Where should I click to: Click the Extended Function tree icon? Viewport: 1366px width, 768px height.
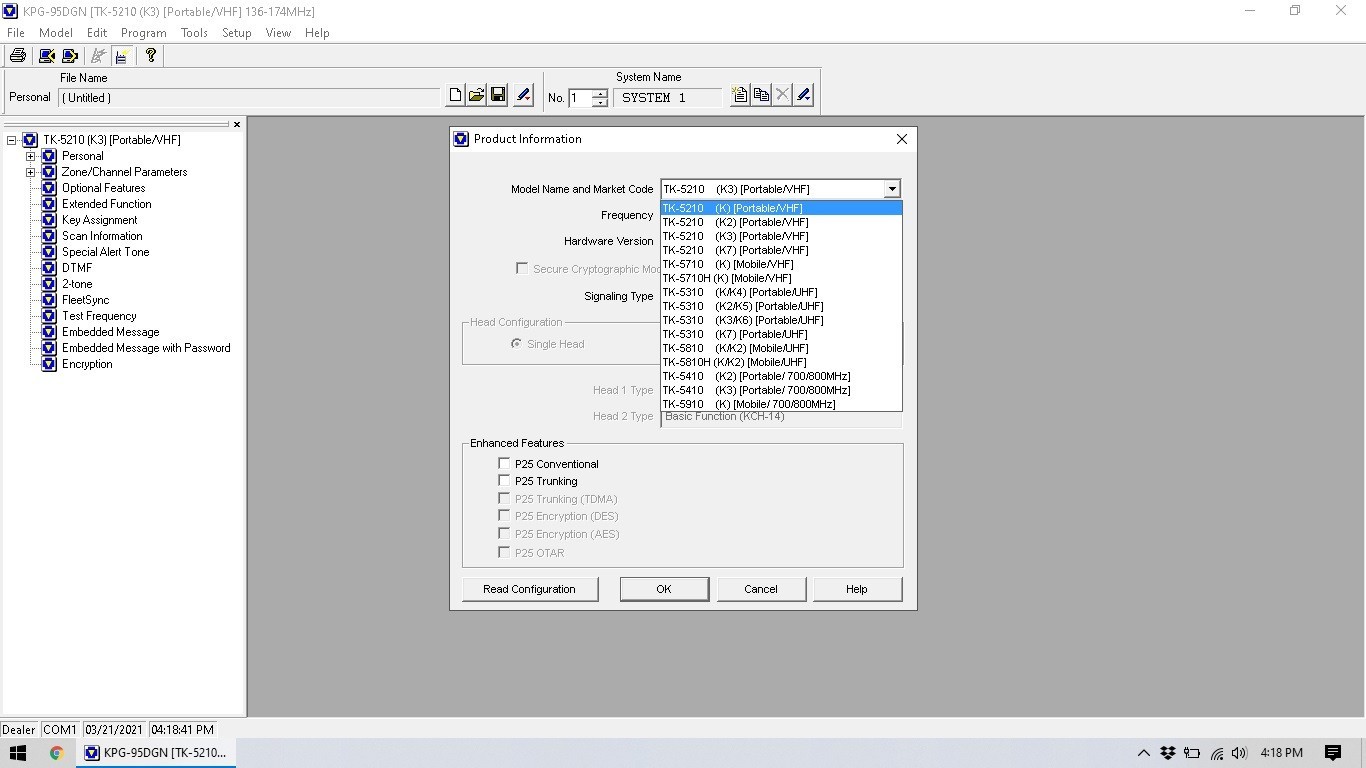coord(48,204)
